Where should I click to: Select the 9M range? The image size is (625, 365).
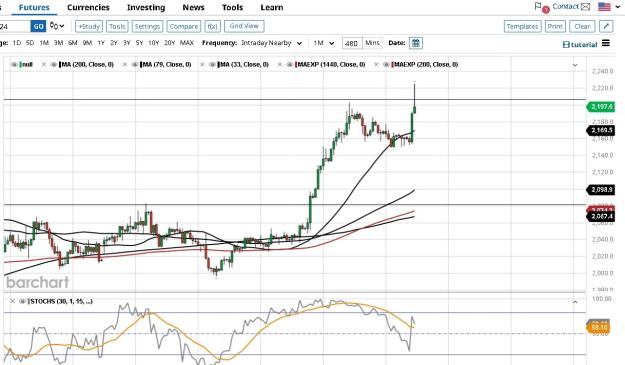tap(87, 43)
